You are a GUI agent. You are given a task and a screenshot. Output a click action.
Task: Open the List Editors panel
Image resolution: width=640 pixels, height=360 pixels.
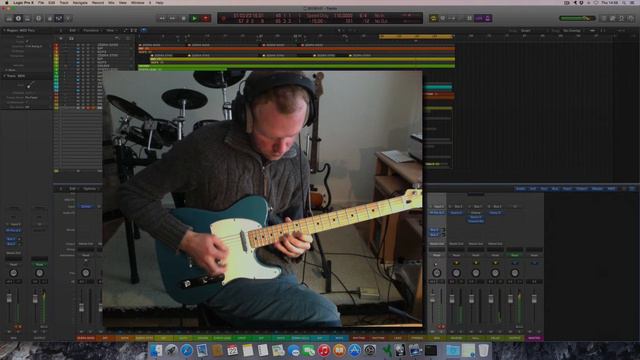(604, 18)
